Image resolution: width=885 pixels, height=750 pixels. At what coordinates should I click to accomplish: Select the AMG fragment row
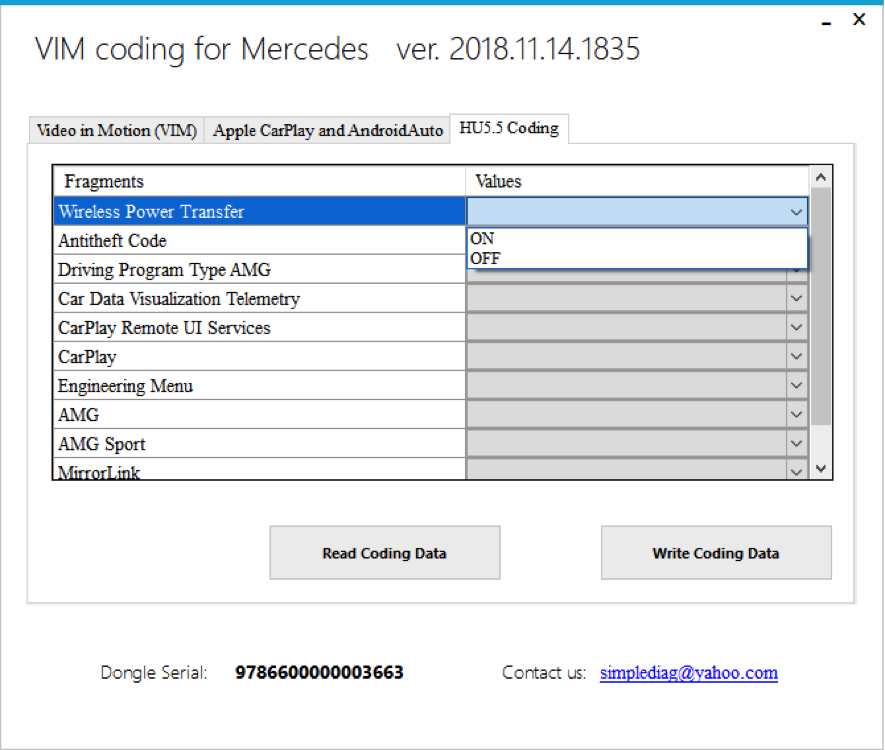pos(260,415)
